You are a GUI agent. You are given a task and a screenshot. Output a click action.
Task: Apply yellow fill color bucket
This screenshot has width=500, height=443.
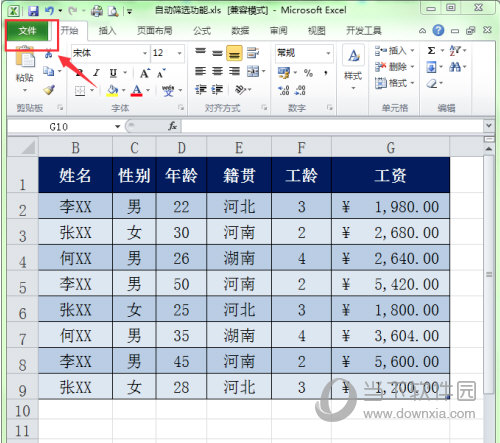113,90
